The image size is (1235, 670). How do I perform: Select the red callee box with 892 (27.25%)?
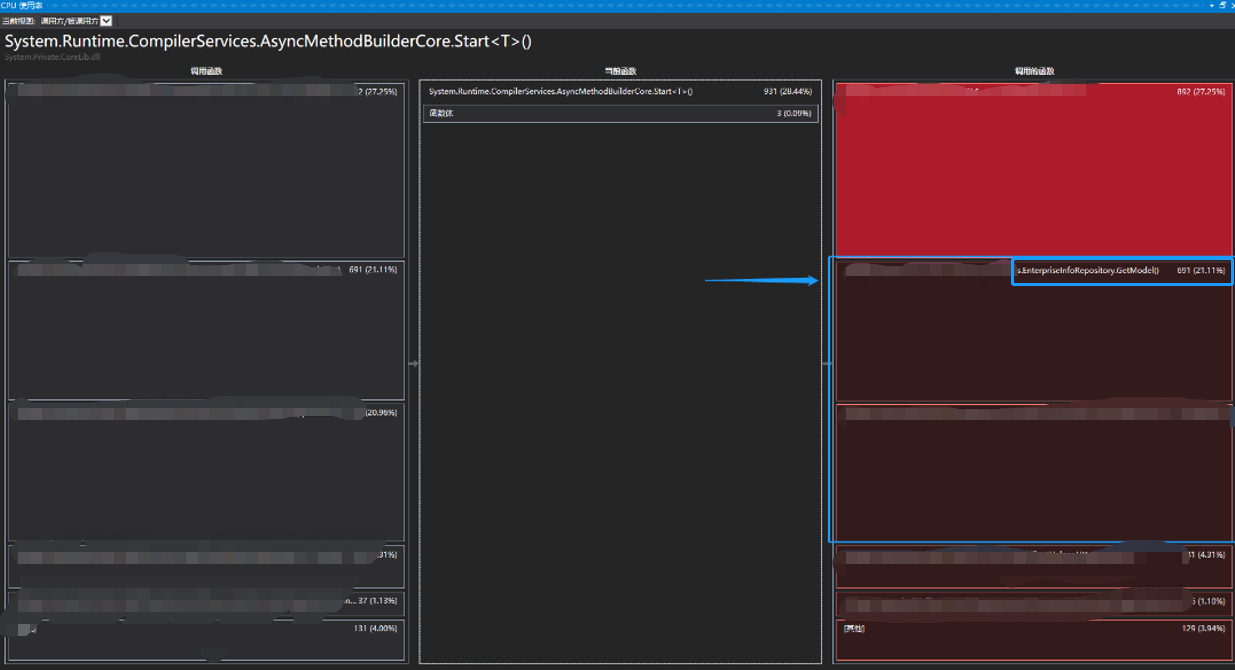(x=1033, y=169)
